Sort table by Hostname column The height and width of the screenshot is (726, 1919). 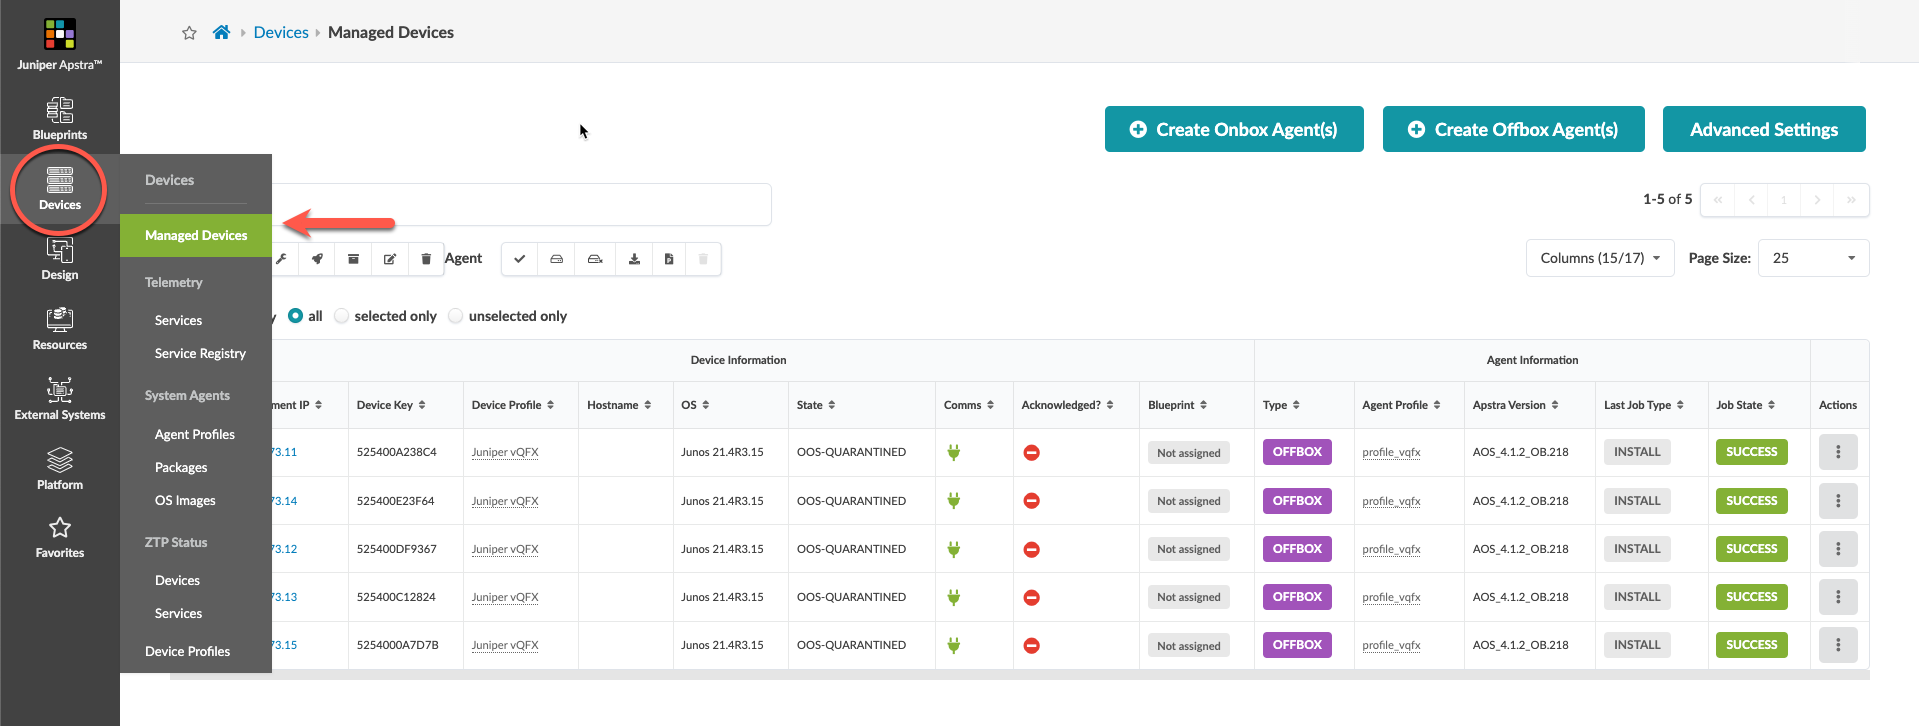pyautogui.click(x=619, y=405)
